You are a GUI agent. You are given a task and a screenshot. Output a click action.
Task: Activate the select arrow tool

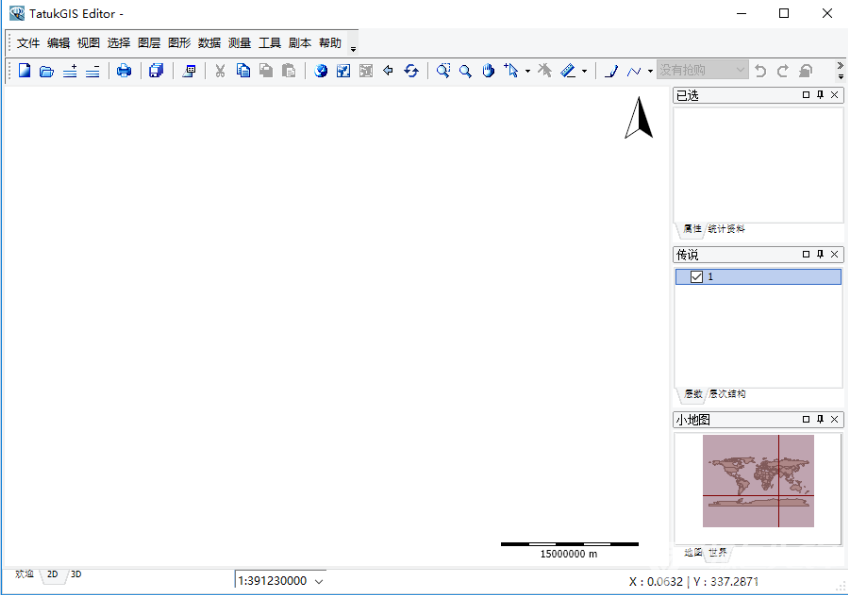click(x=511, y=70)
